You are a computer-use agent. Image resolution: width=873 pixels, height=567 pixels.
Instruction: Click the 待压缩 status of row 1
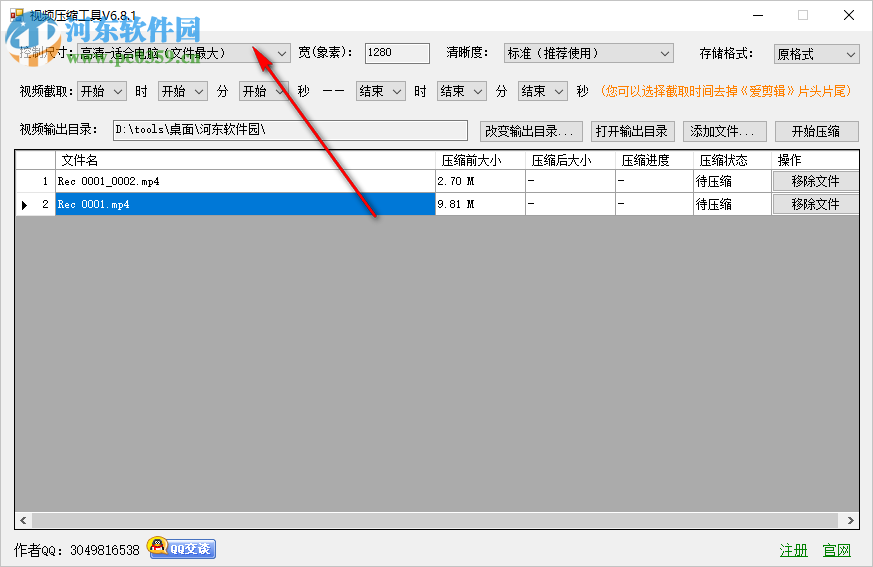(732, 181)
